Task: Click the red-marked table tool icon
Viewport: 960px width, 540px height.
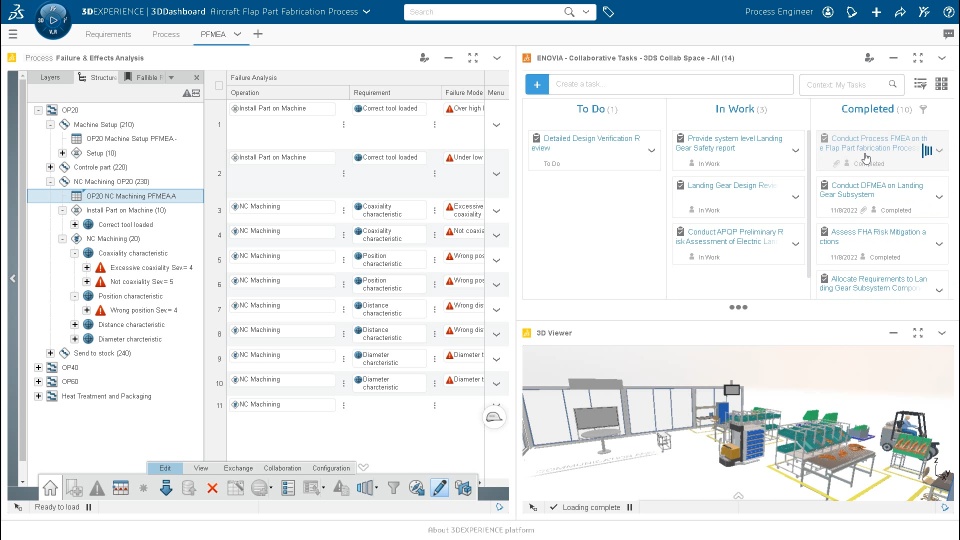Action: coord(121,488)
